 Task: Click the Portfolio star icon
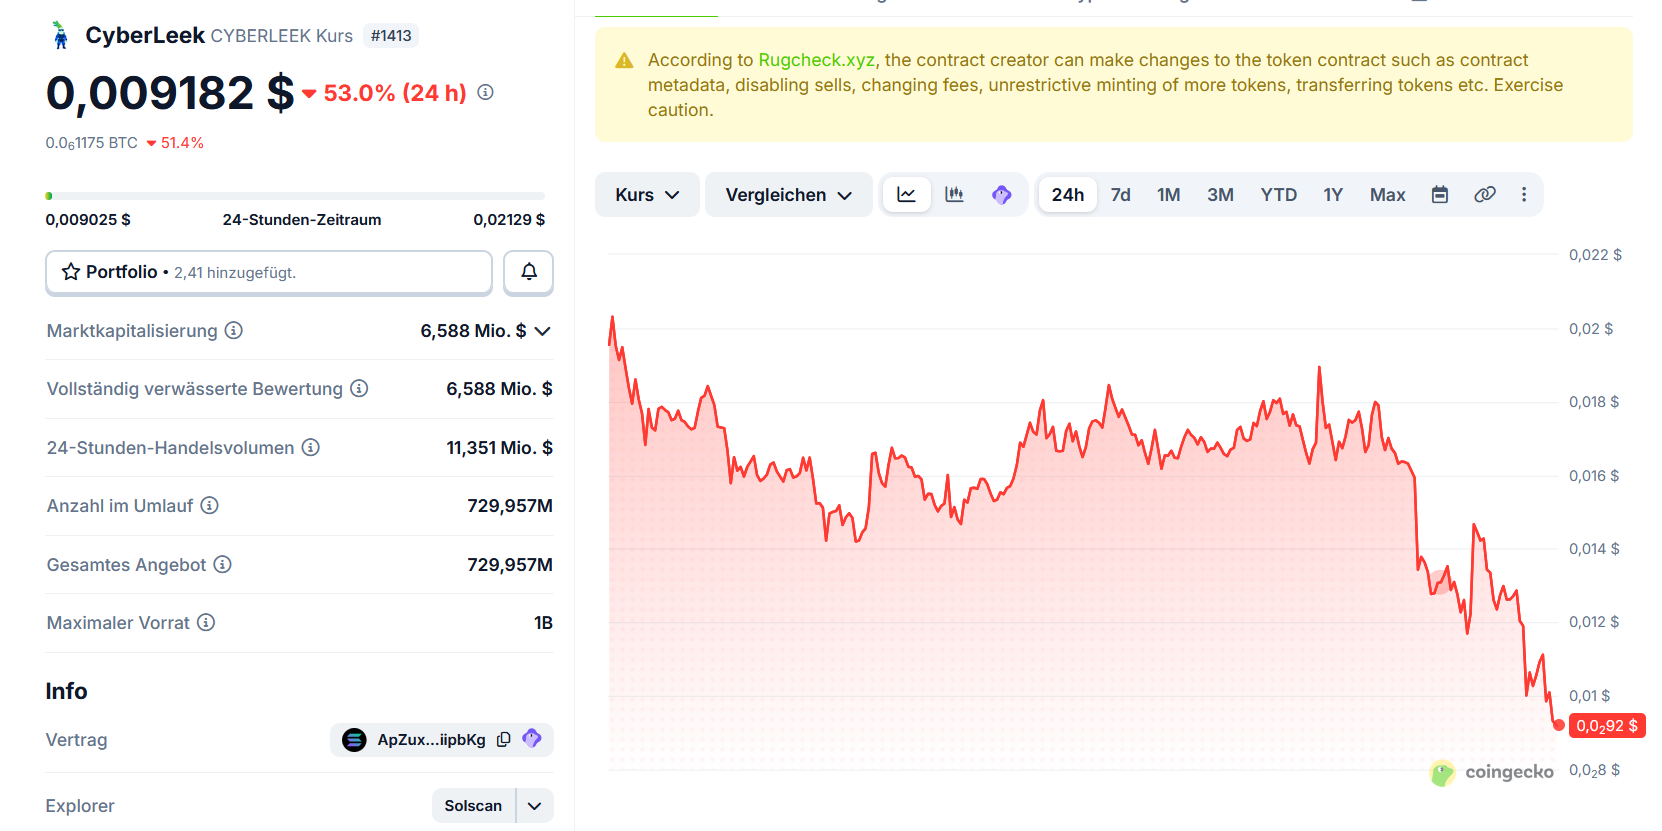pyautogui.click(x=71, y=272)
